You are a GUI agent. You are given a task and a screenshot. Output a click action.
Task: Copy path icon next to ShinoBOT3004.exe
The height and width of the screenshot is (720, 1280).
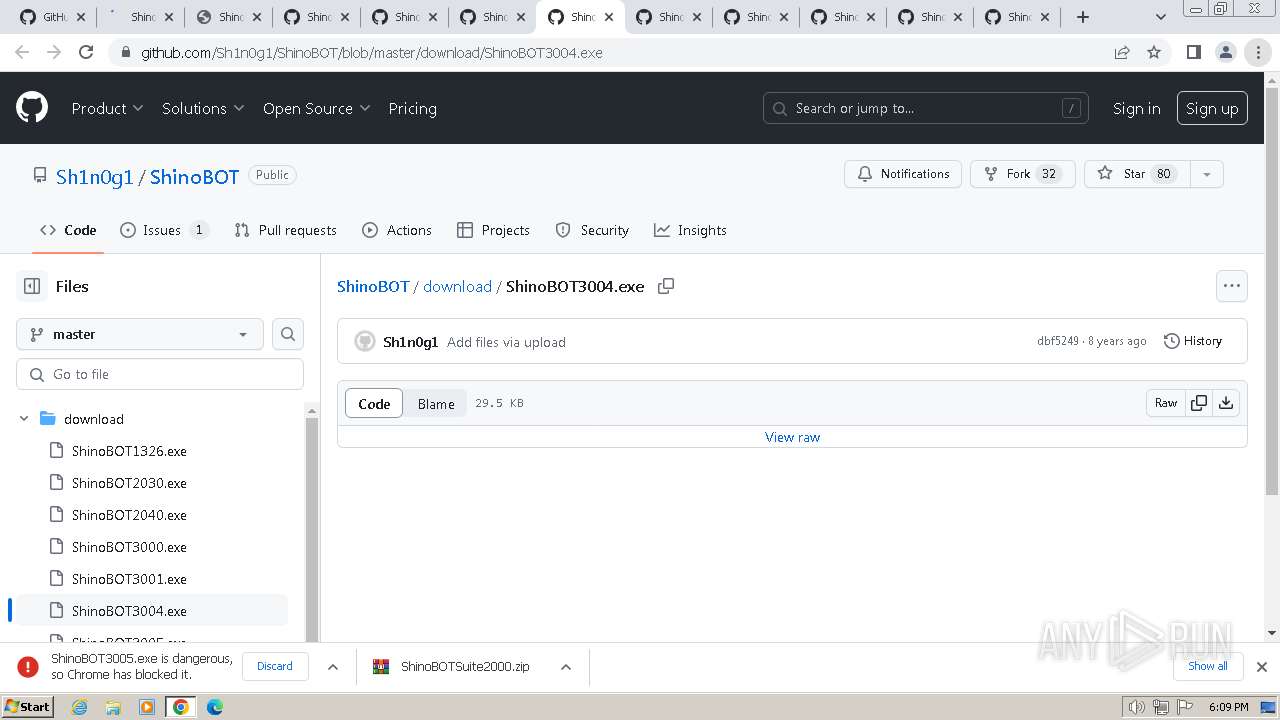coord(666,286)
